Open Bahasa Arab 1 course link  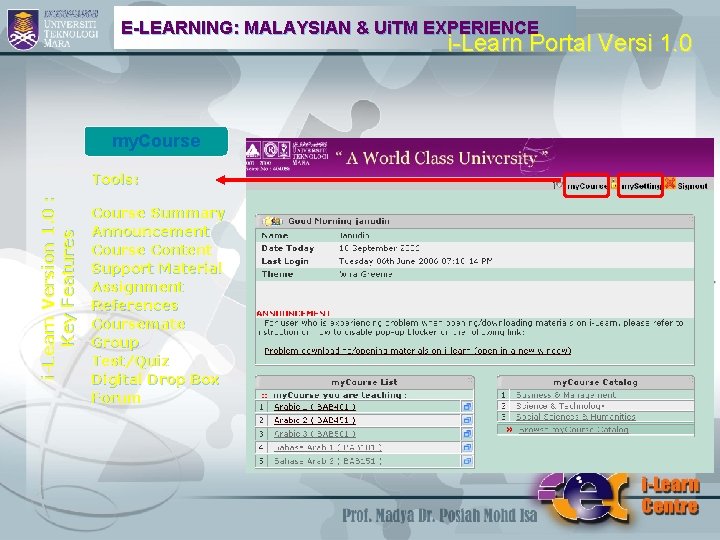[327, 447]
